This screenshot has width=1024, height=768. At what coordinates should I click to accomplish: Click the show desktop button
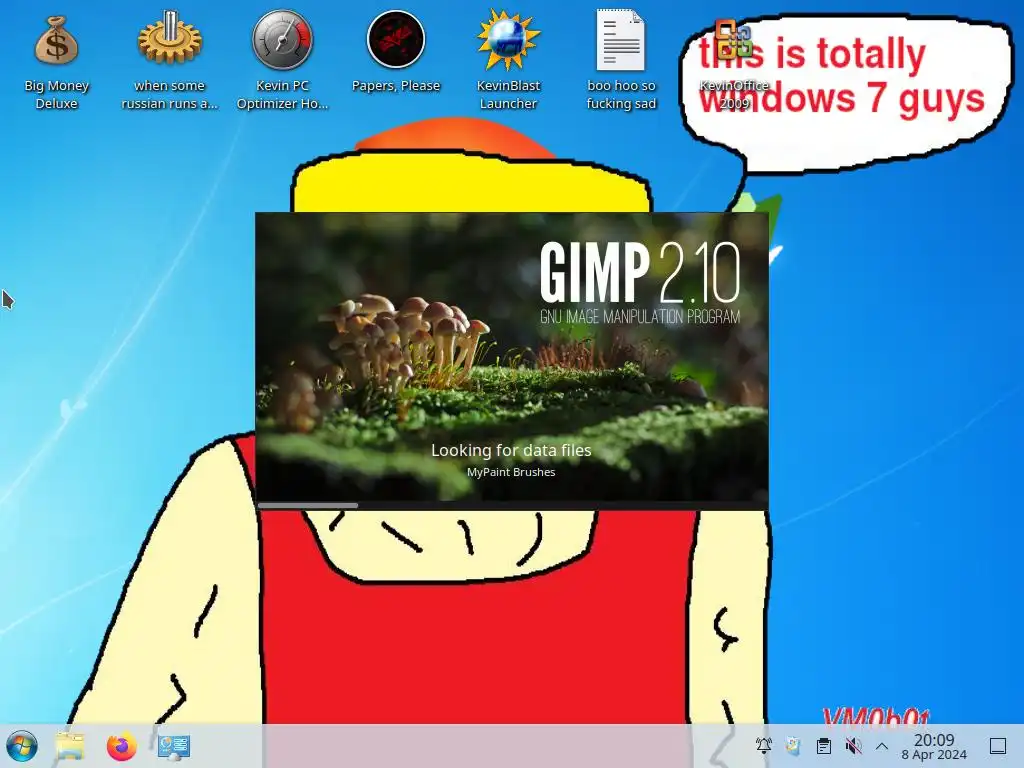click(x=998, y=746)
